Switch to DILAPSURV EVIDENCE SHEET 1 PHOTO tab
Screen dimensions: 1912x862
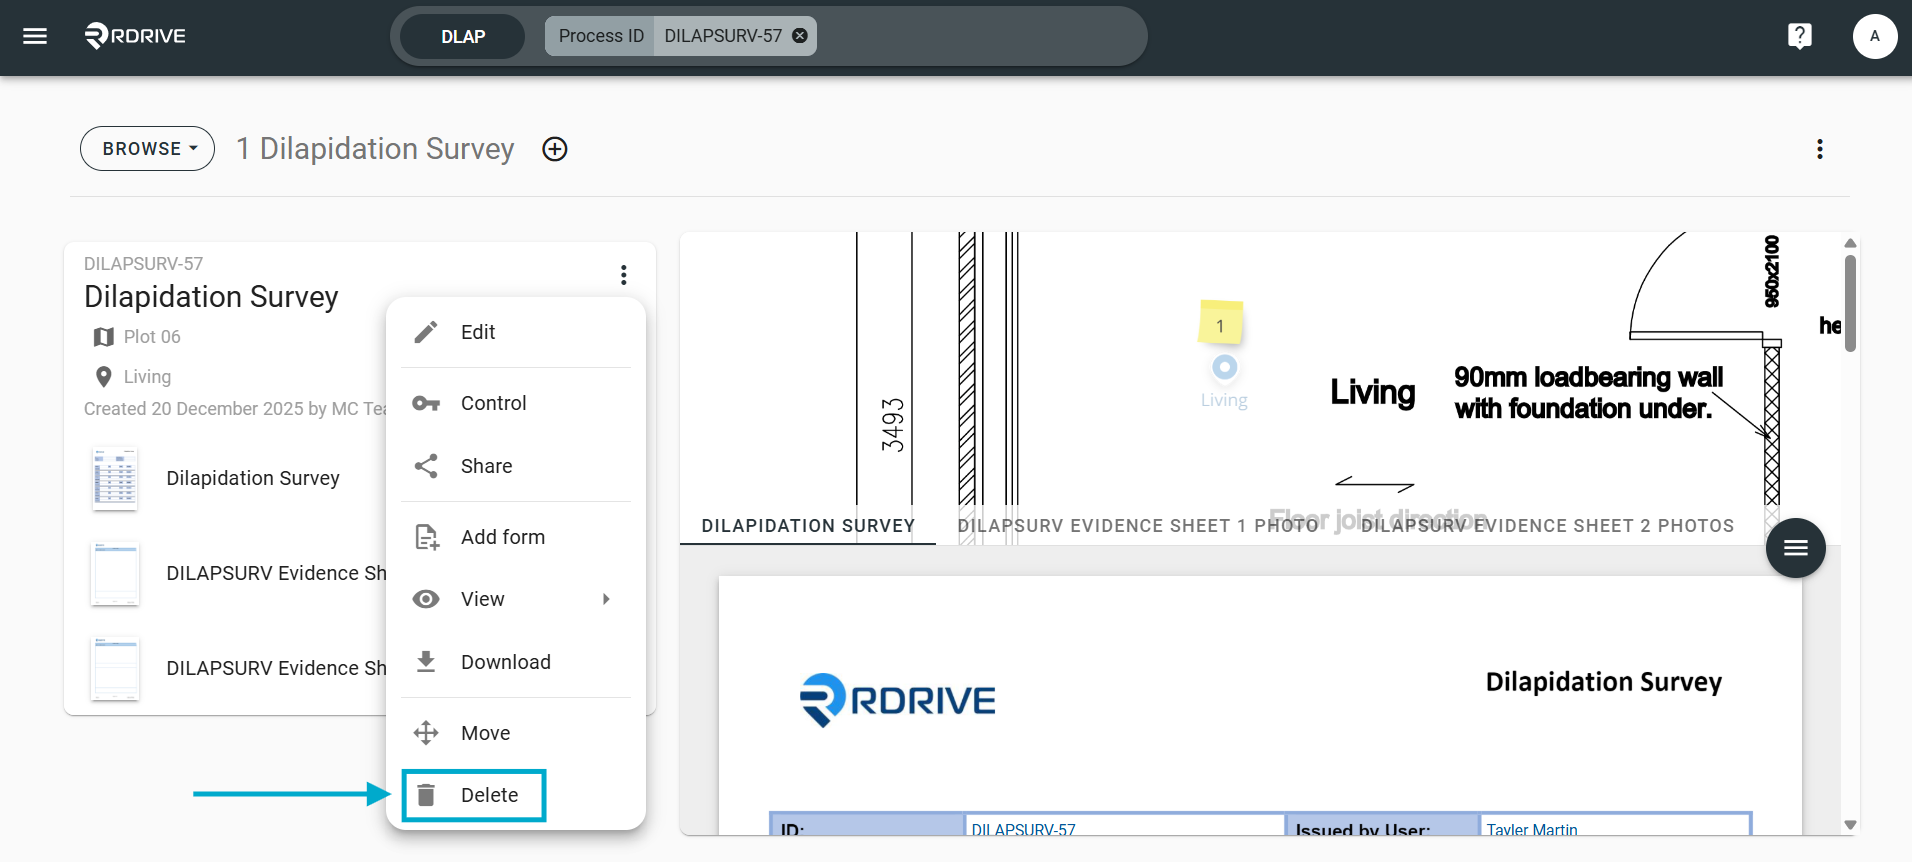pos(1138,525)
